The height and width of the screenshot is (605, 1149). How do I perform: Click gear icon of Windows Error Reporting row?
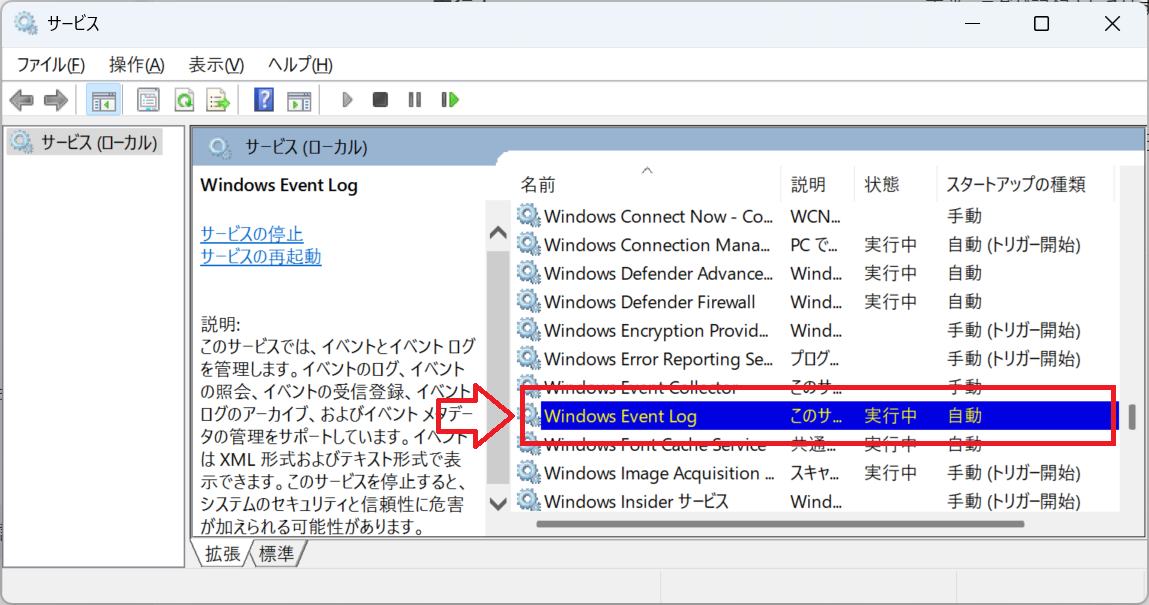click(528, 358)
